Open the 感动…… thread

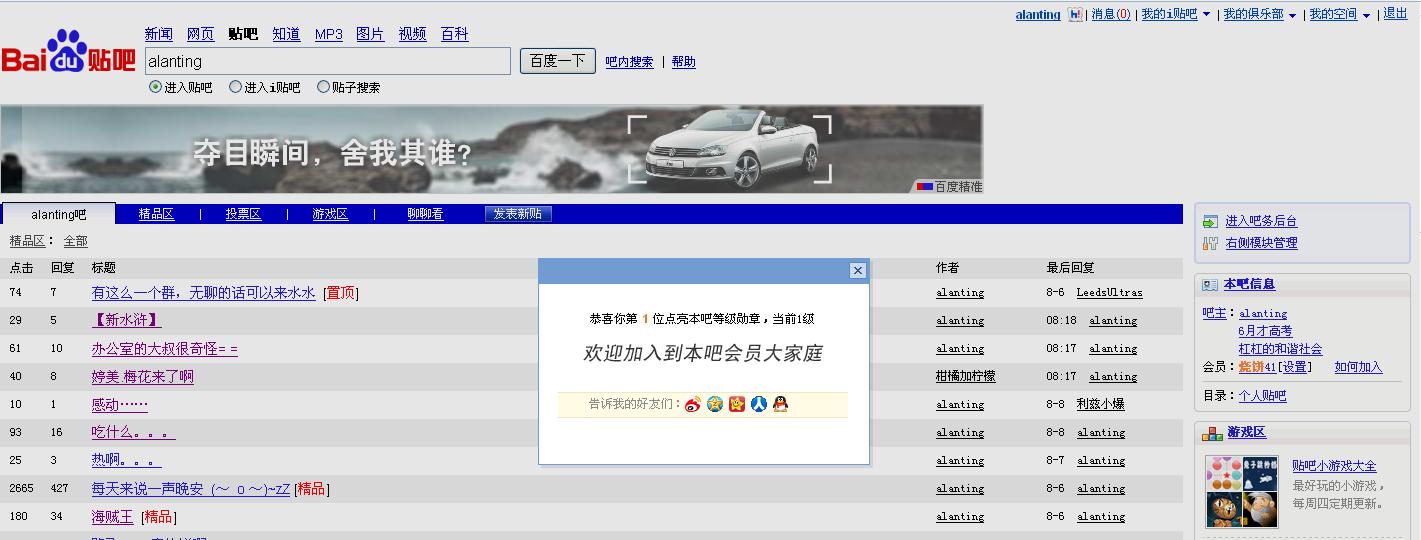tap(119, 405)
